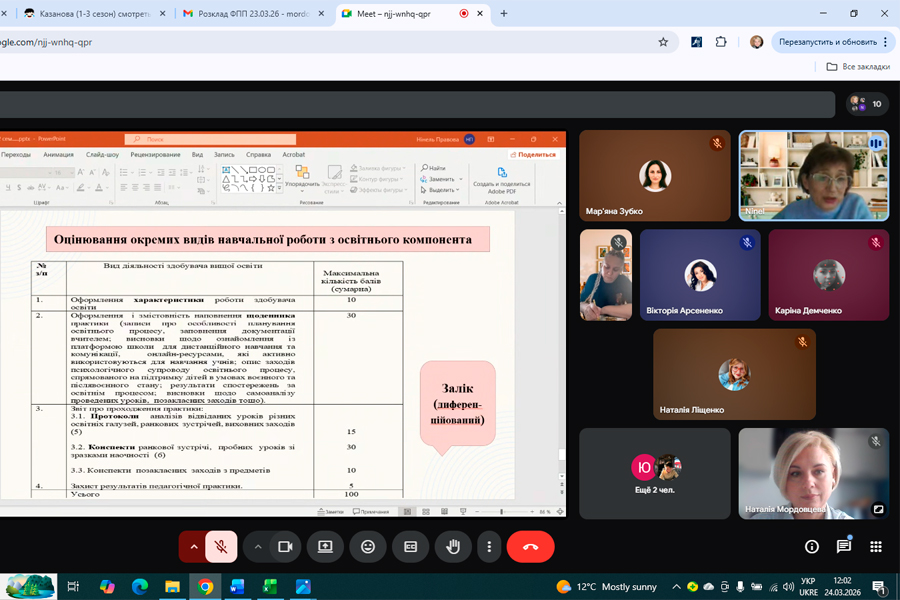
Task: Start presenting your screen
Action: click(325, 547)
